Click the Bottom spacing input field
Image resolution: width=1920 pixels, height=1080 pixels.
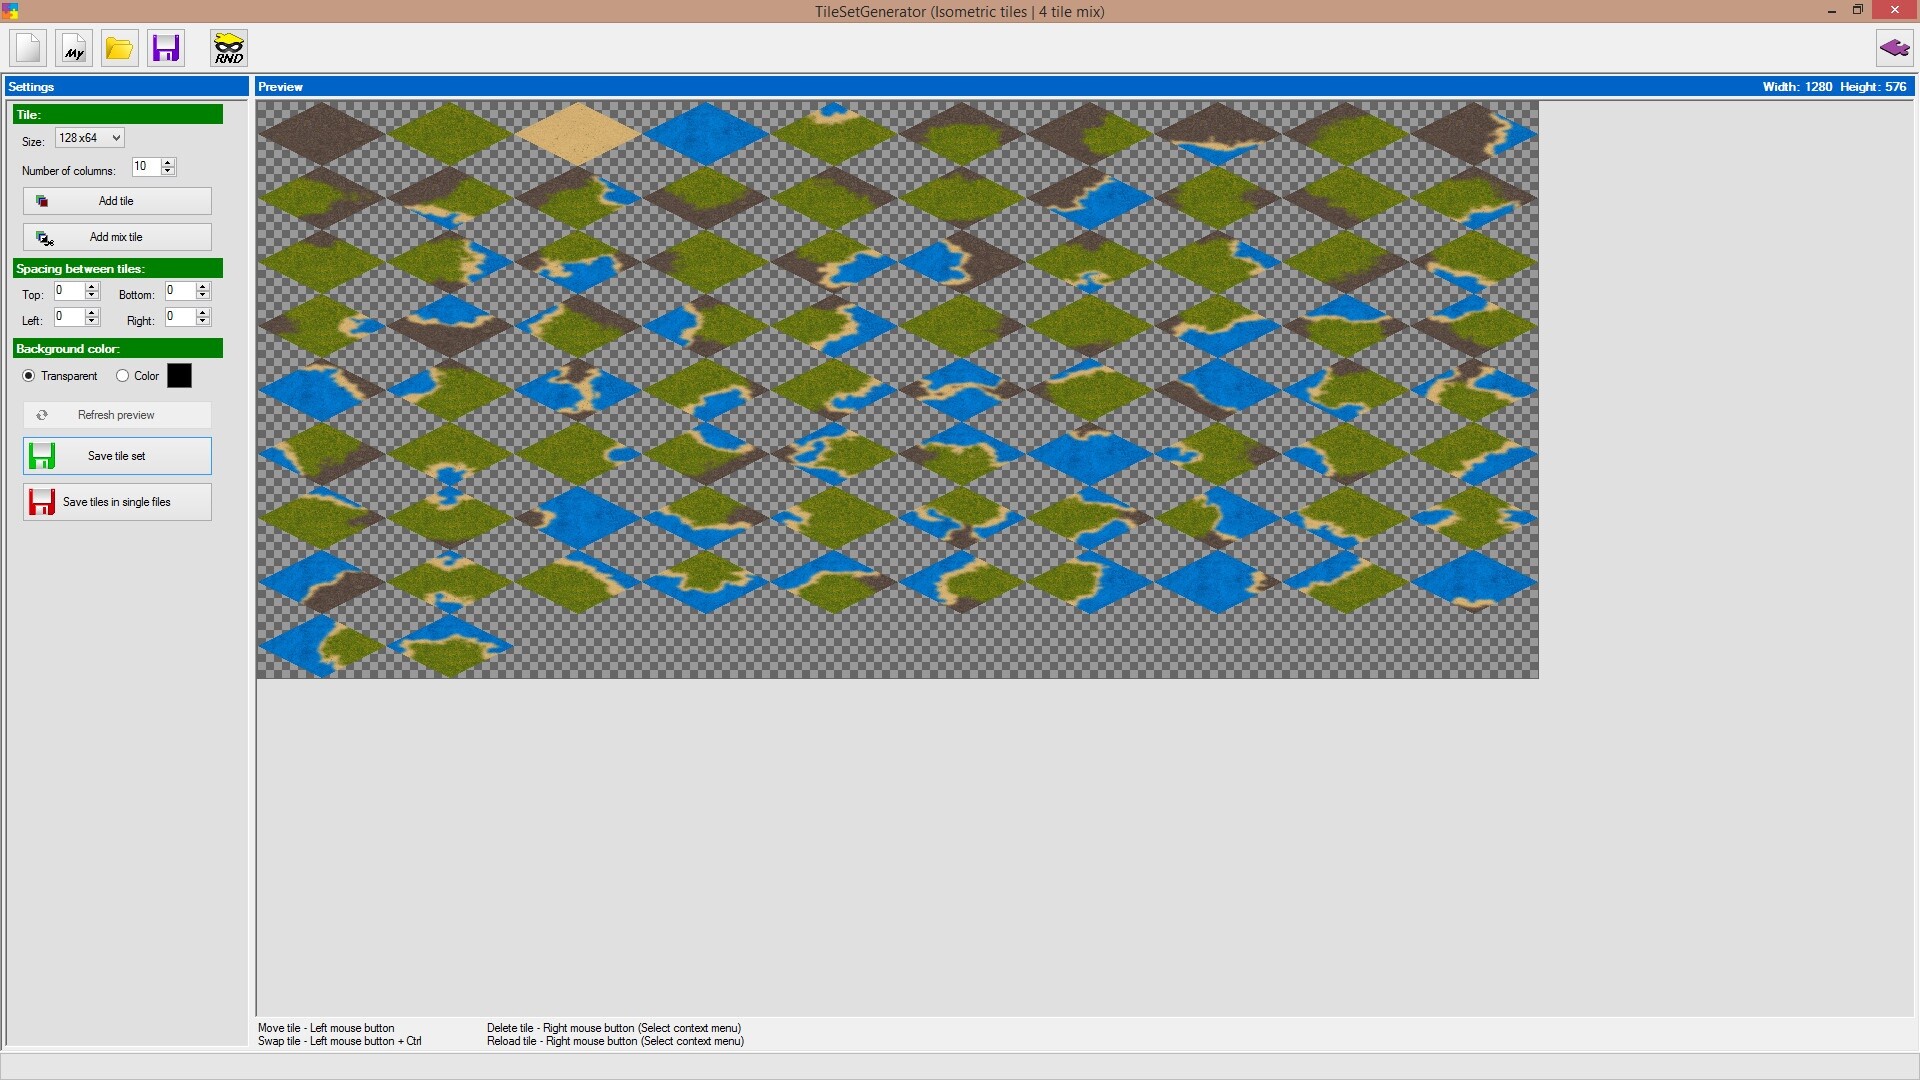pyautogui.click(x=180, y=291)
